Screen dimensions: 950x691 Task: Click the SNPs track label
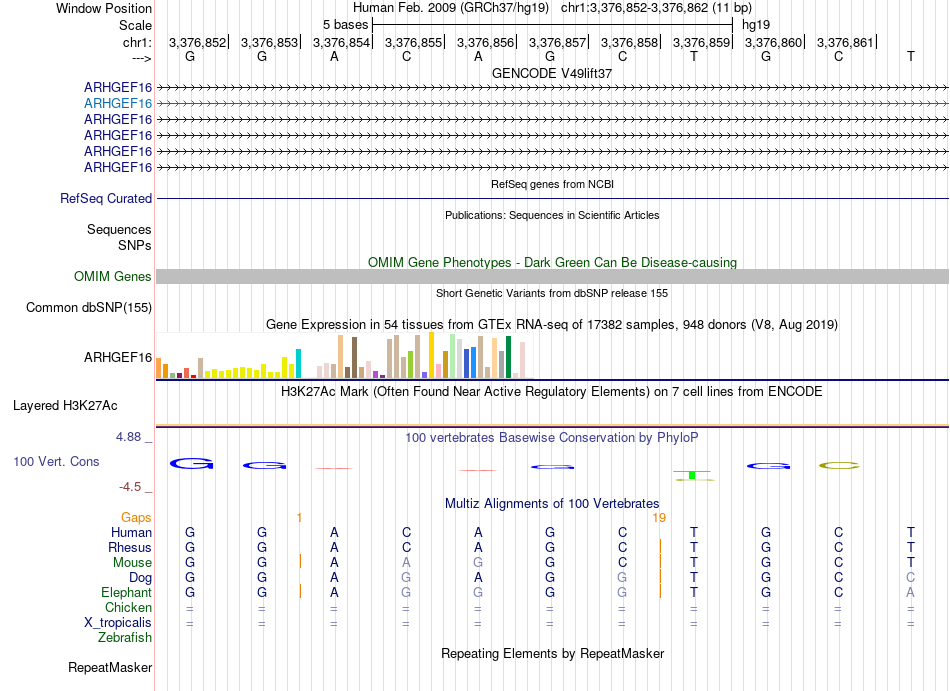click(135, 245)
